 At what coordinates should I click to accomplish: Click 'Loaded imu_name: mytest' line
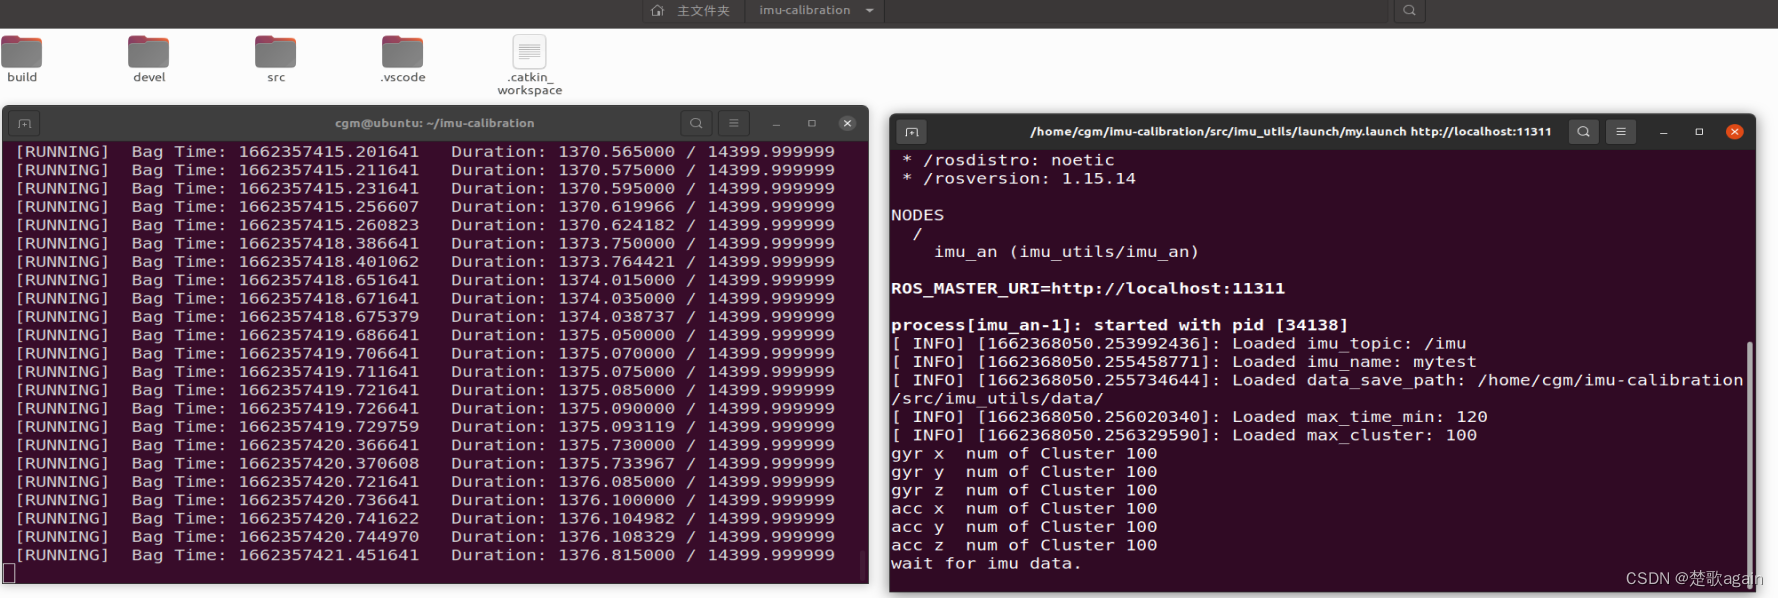(1184, 362)
